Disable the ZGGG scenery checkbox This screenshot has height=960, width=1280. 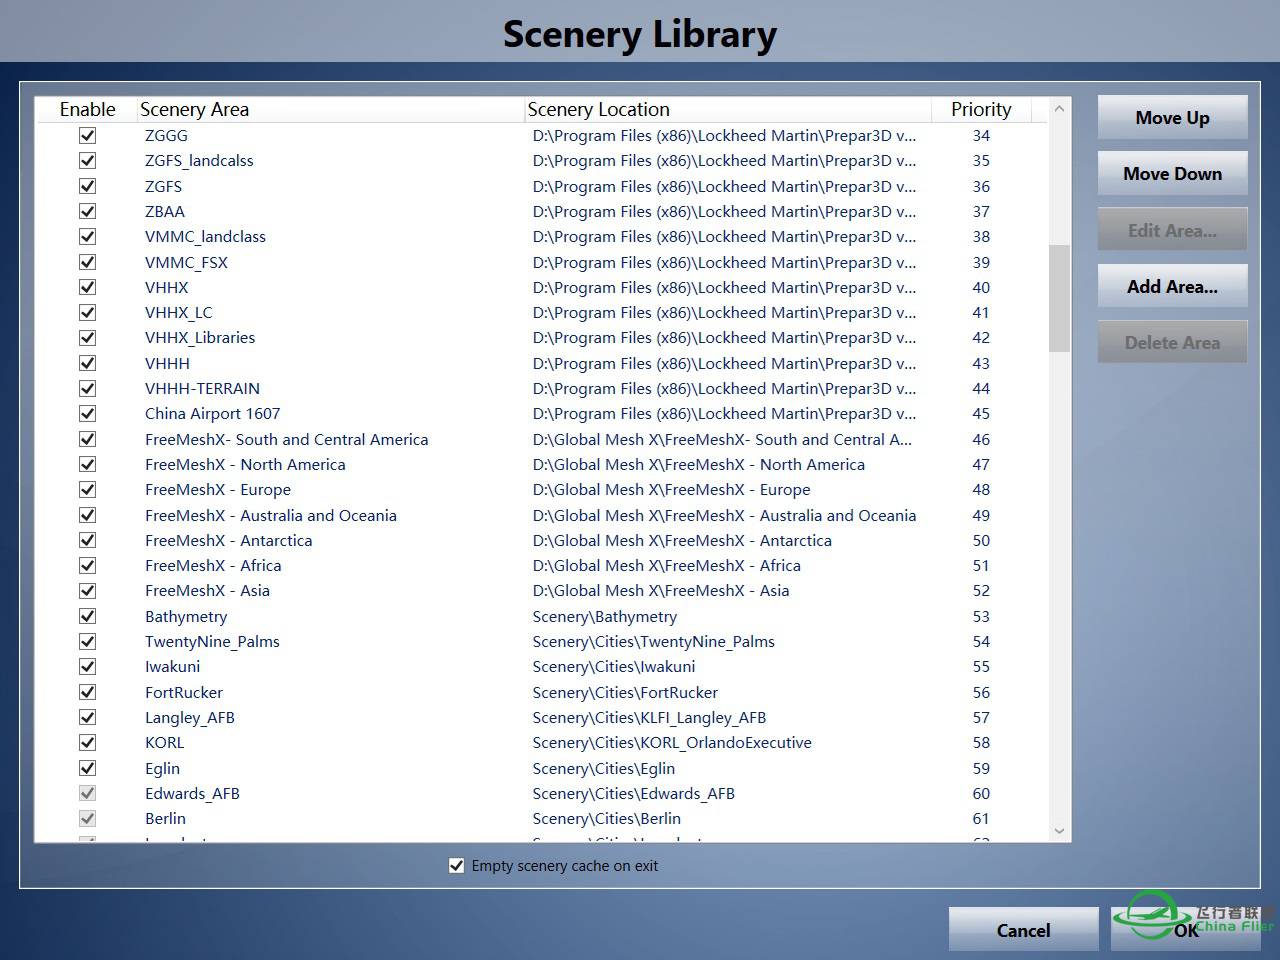pyautogui.click(x=88, y=136)
